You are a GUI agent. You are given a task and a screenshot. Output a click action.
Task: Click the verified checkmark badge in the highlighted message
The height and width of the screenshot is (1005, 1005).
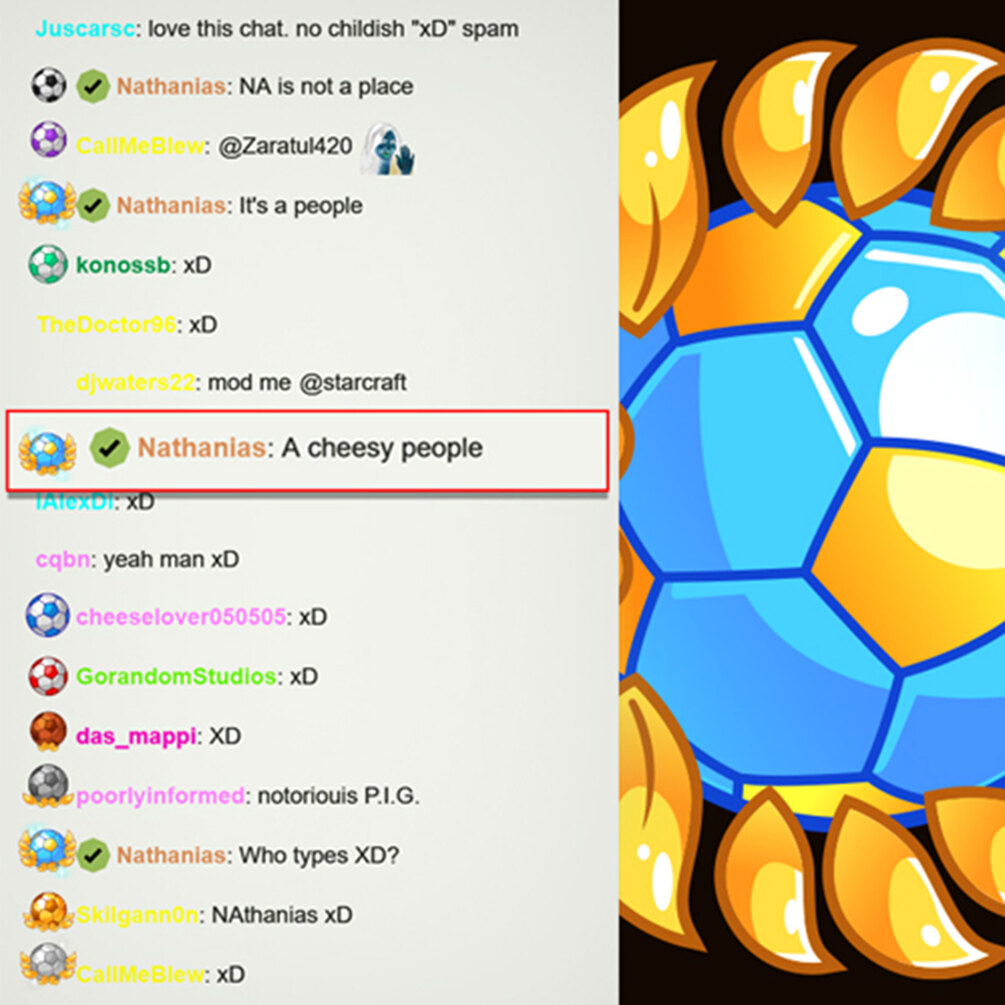coord(110,447)
